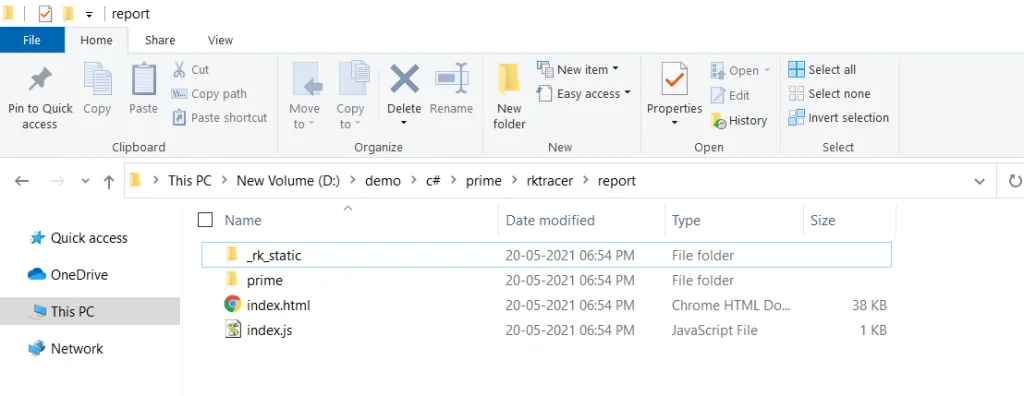Toggle the select-all items checkbox

point(205,220)
